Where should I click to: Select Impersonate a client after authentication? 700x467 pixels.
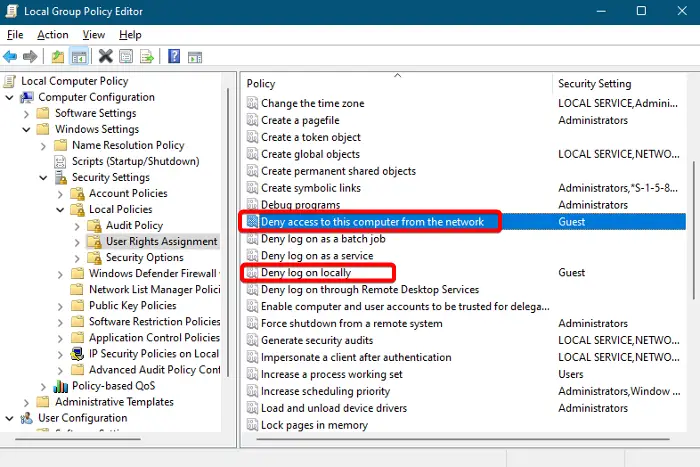(x=356, y=357)
